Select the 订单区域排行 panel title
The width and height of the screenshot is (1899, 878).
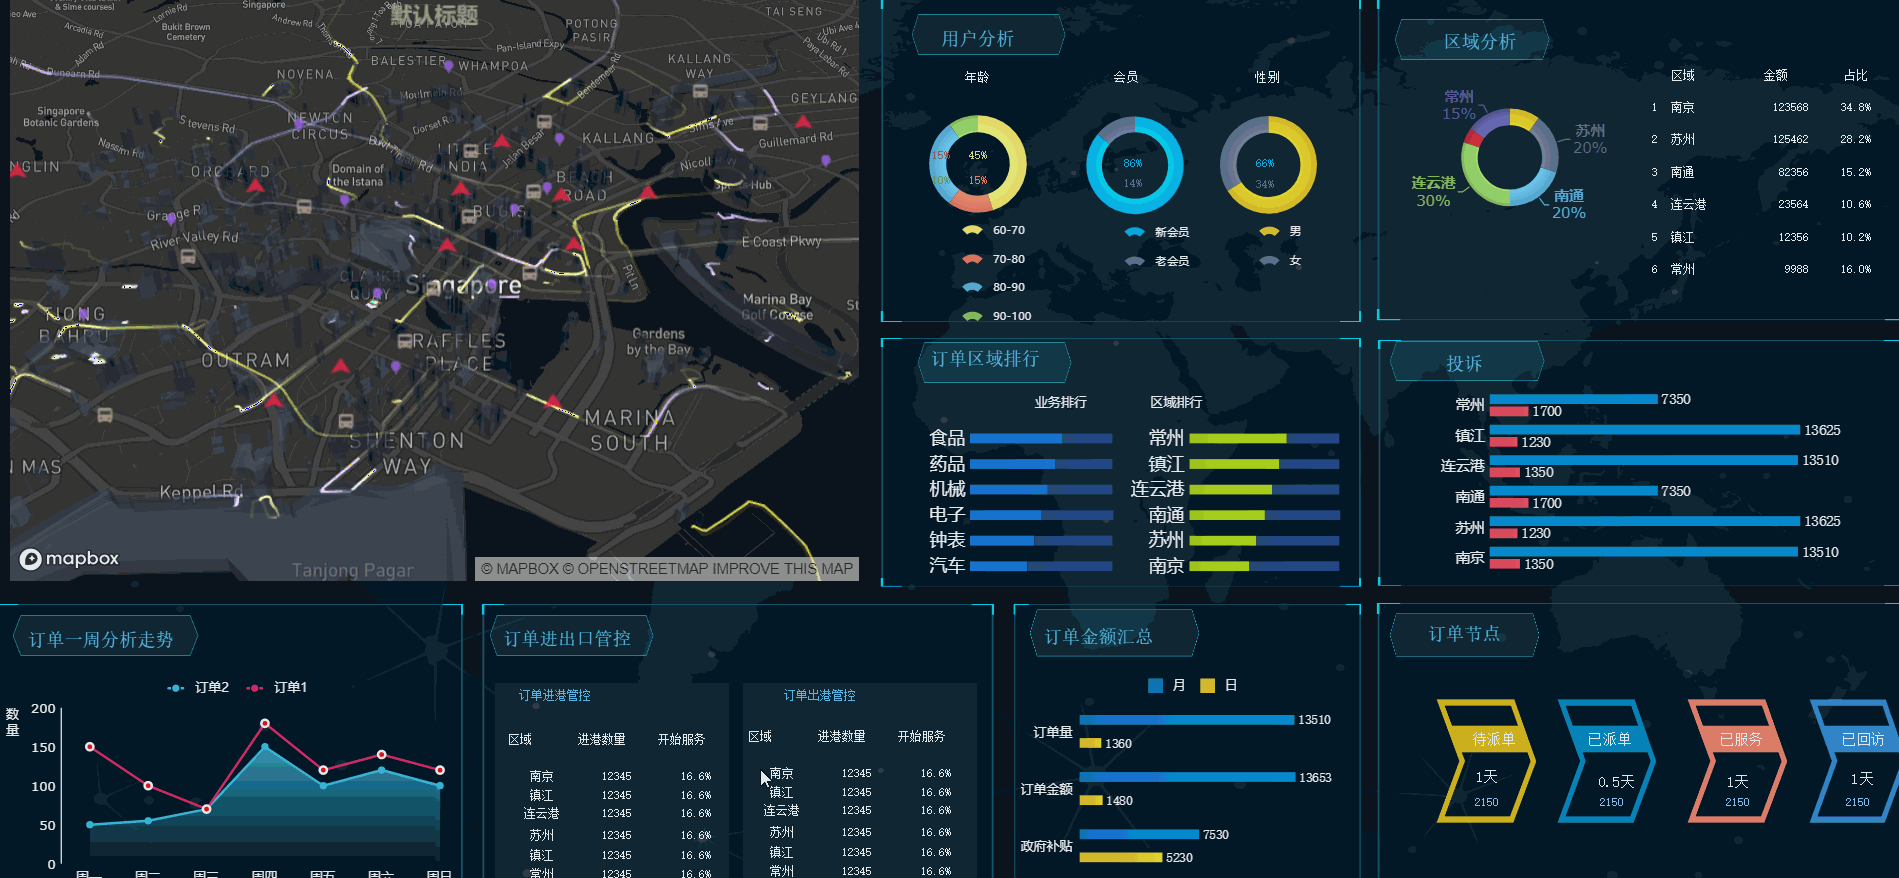[985, 359]
